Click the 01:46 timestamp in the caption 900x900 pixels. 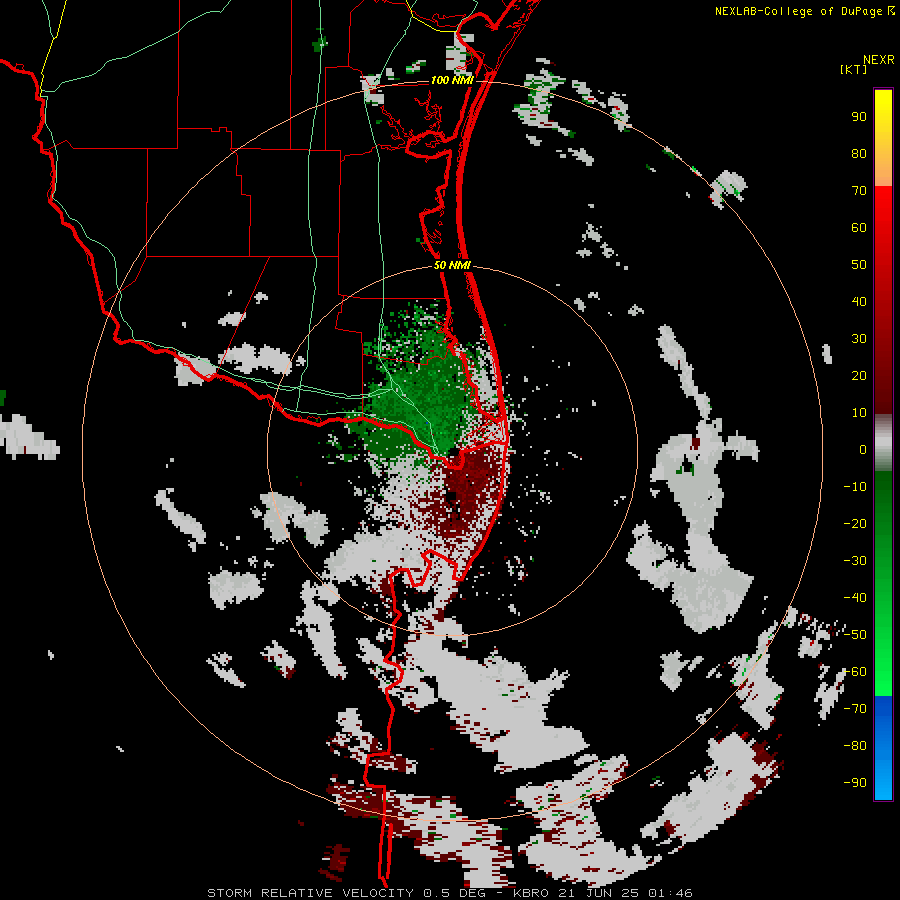pos(670,893)
